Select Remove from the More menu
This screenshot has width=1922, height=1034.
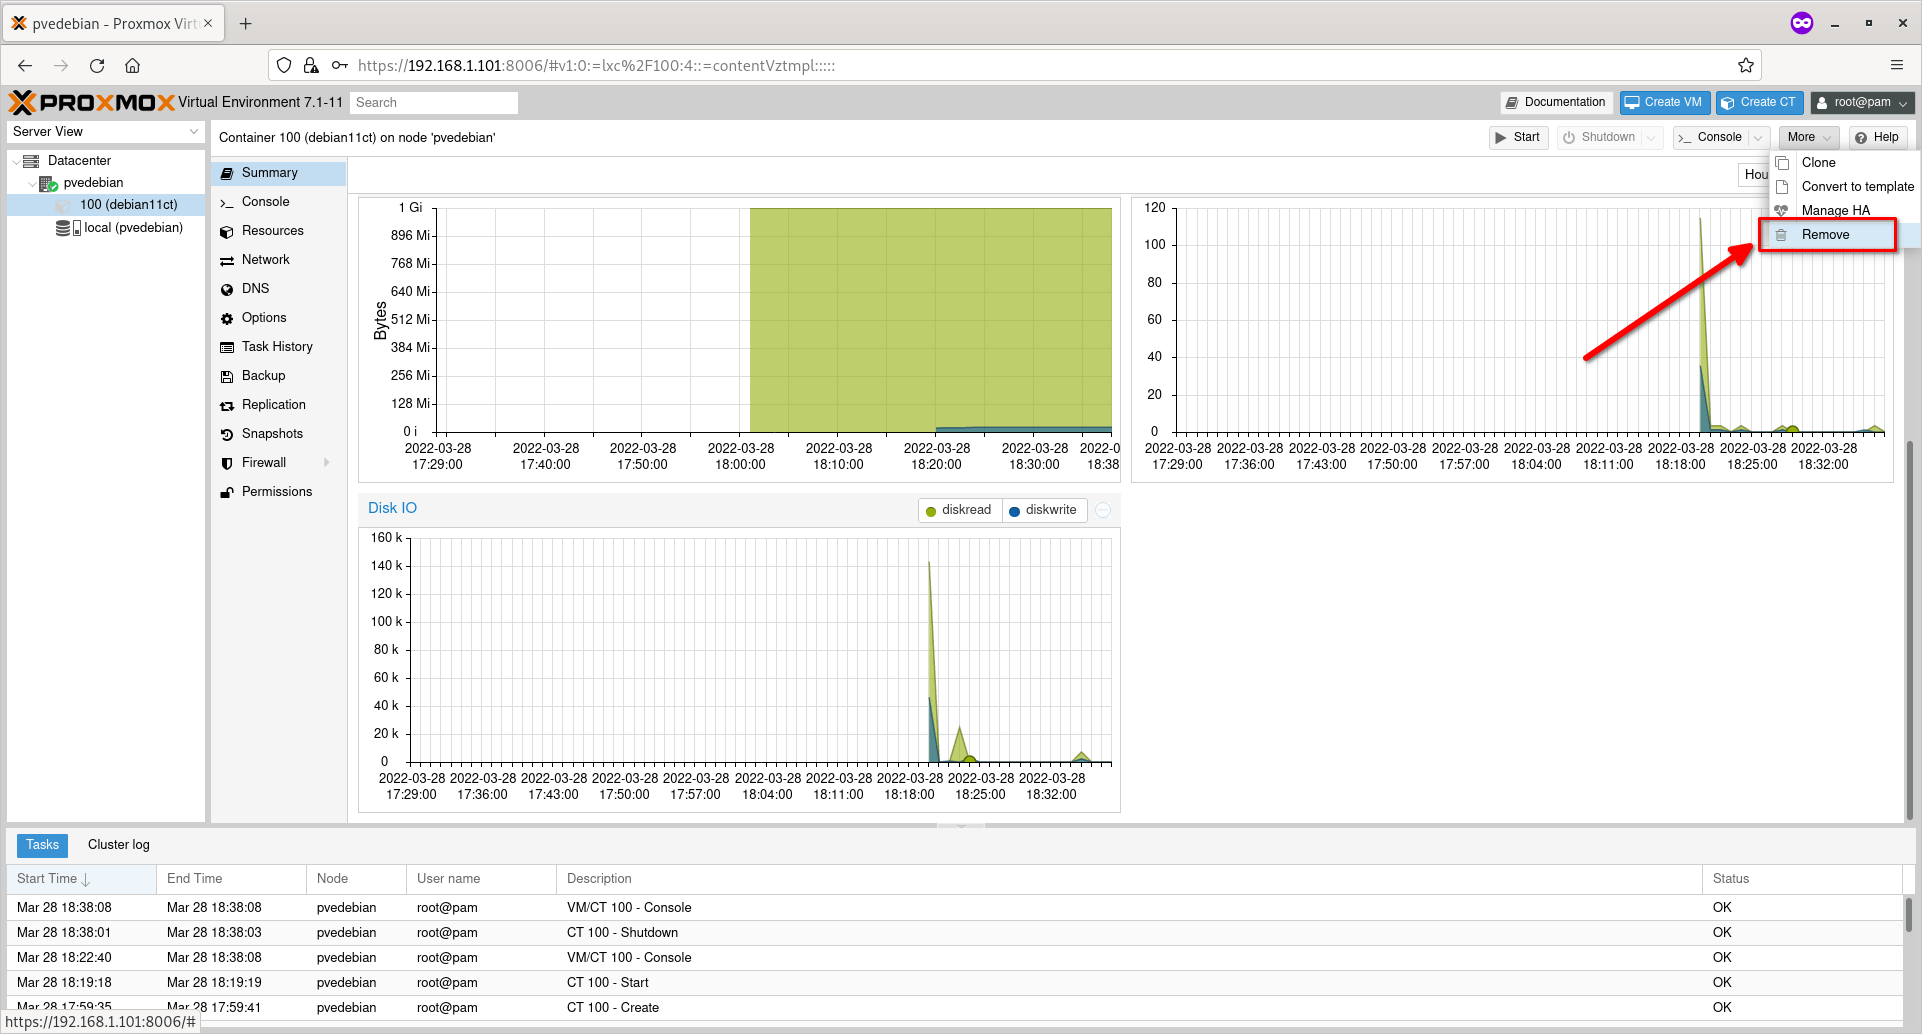[1828, 234]
